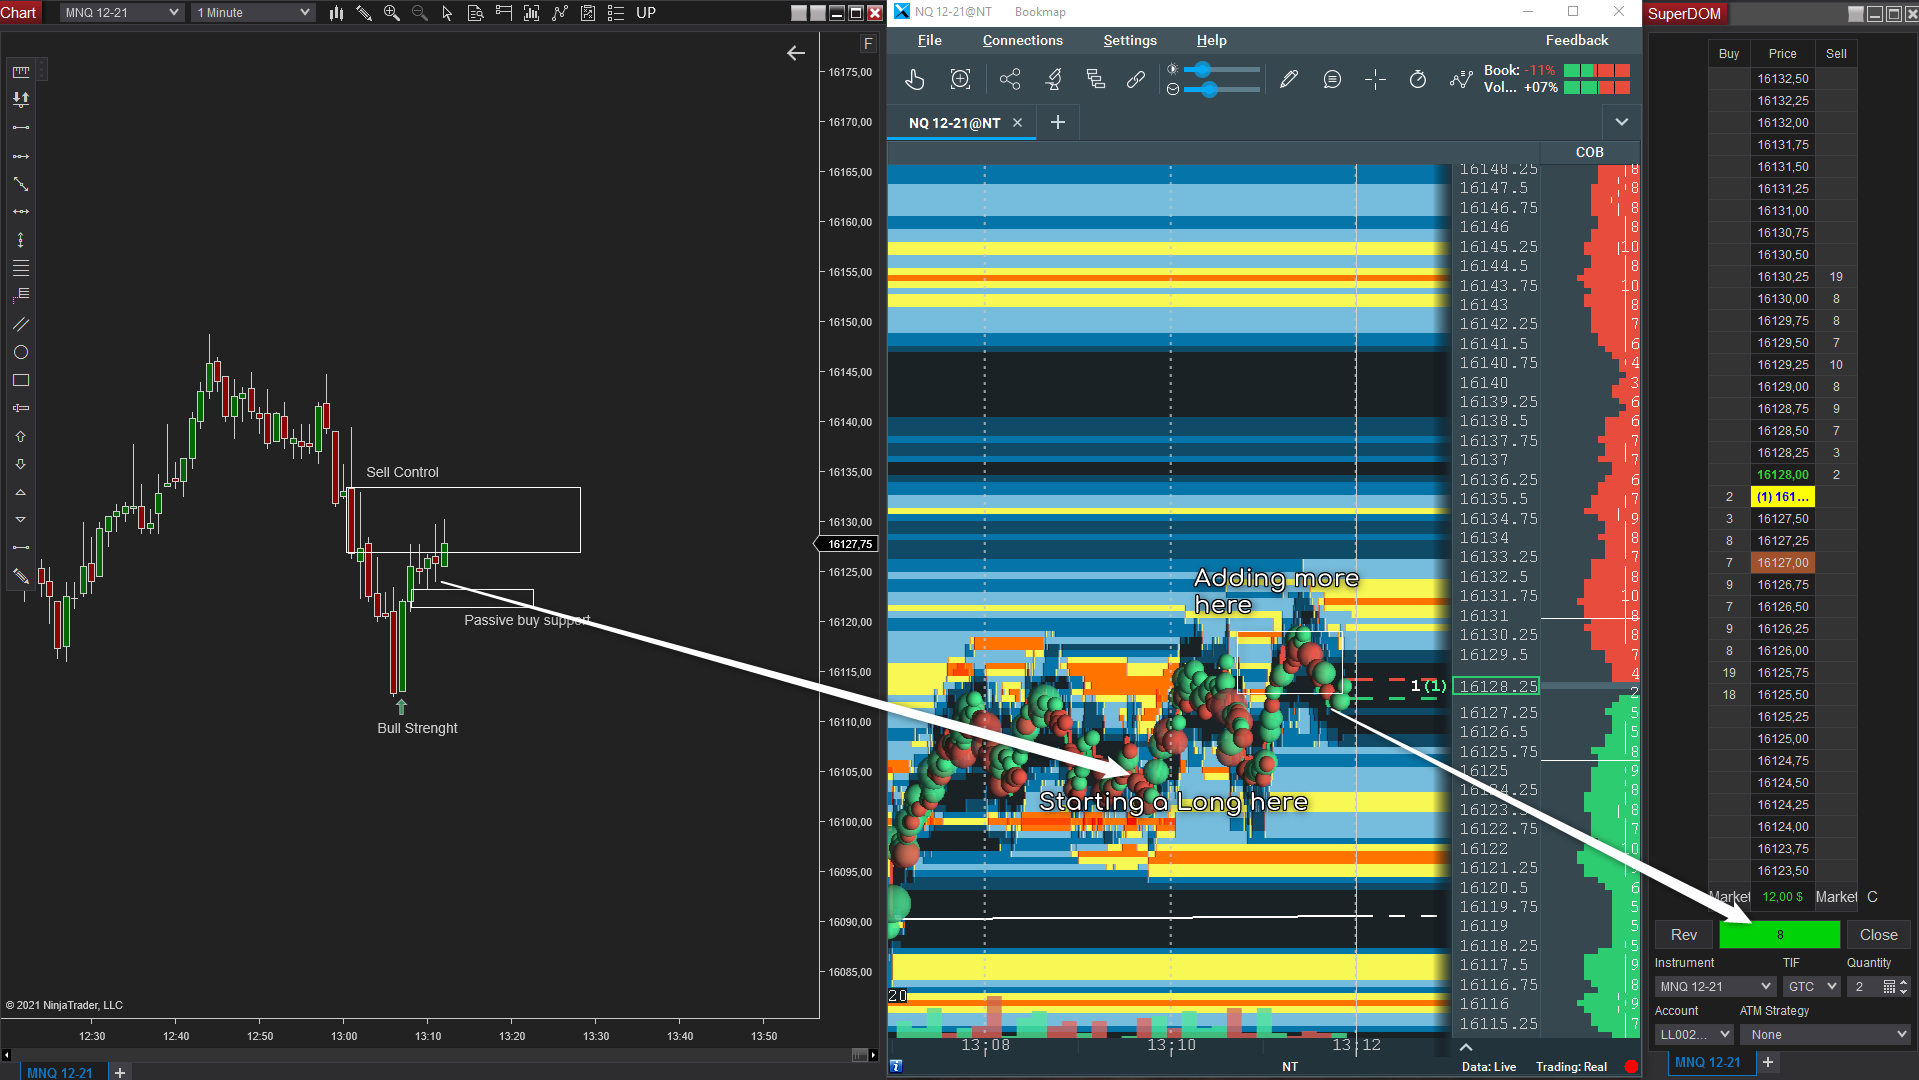1919x1080 pixels.
Task: Toggle the F button on the chart
Action: point(868,44)
